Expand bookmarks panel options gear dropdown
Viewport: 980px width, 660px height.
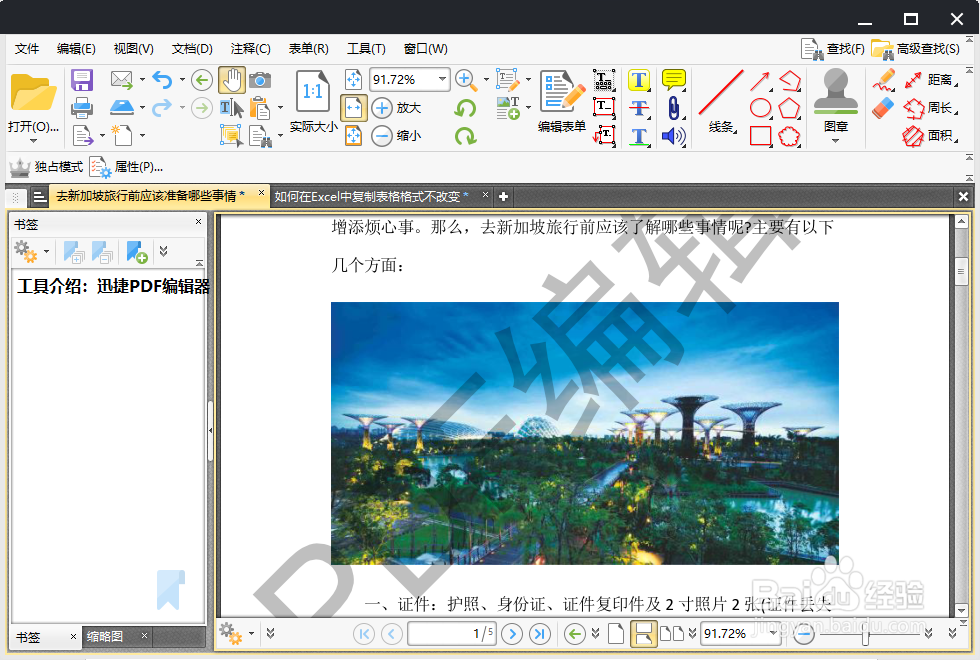46,251
